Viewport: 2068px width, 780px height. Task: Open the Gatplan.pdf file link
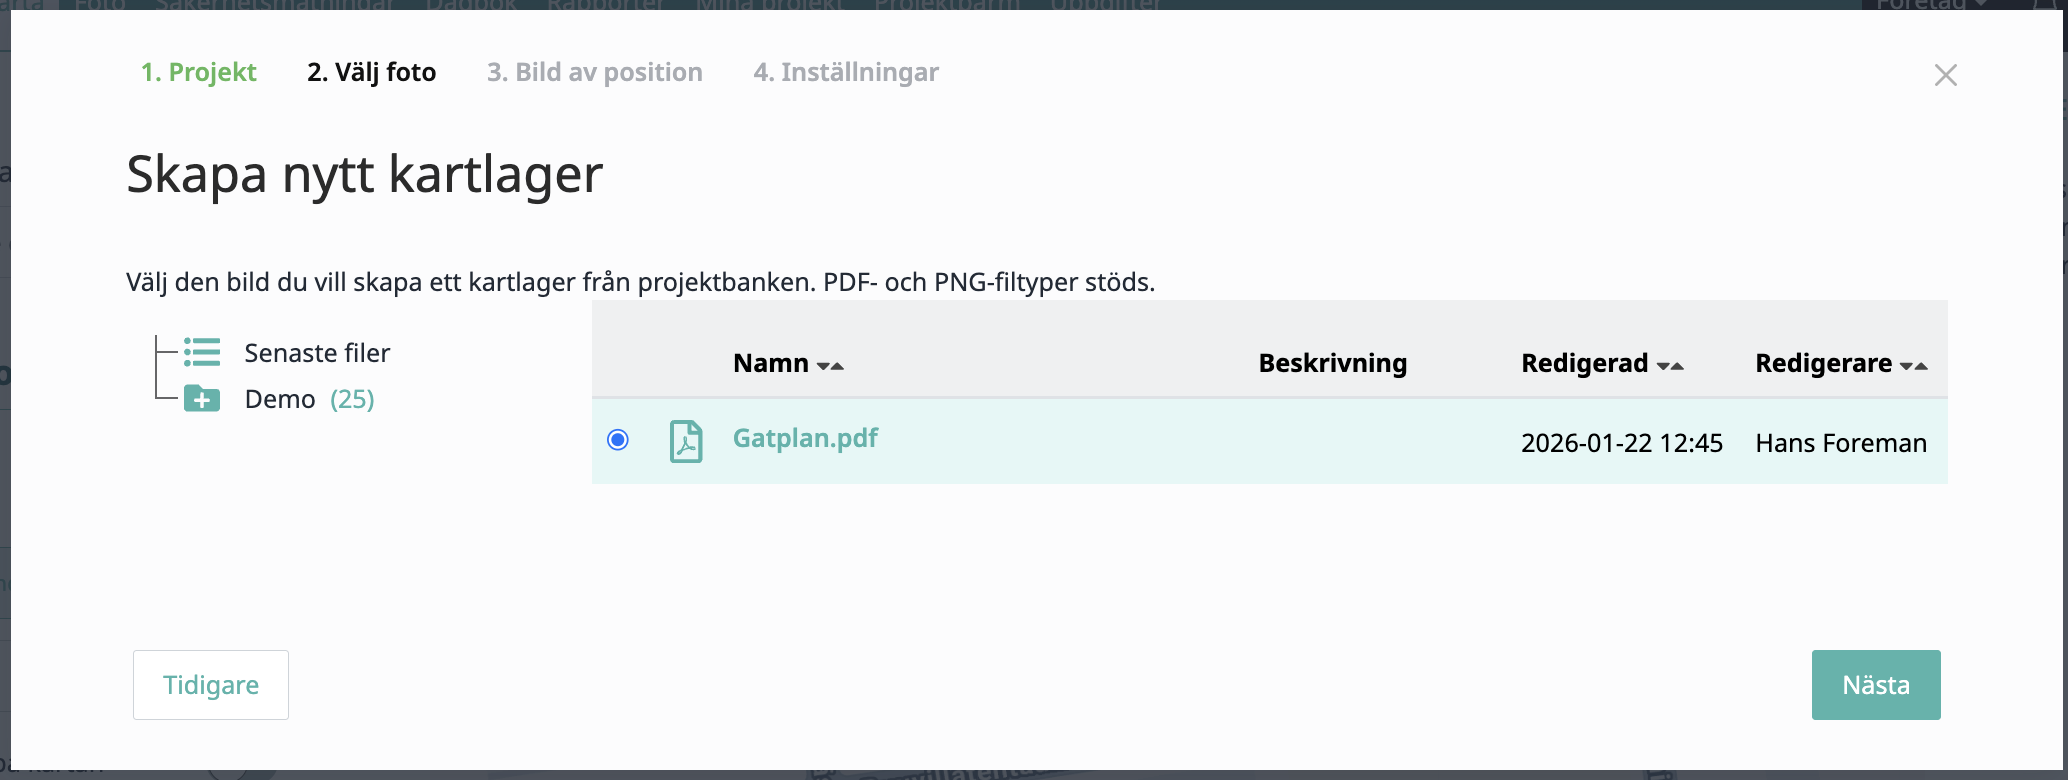805,438
